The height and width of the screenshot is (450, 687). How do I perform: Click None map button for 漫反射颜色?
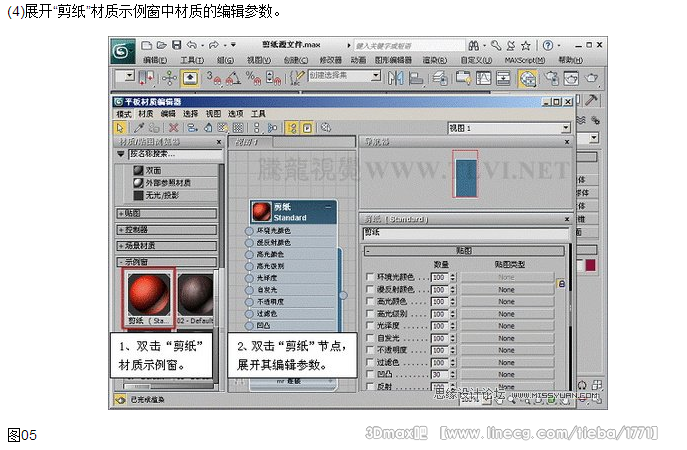point(507,290)
